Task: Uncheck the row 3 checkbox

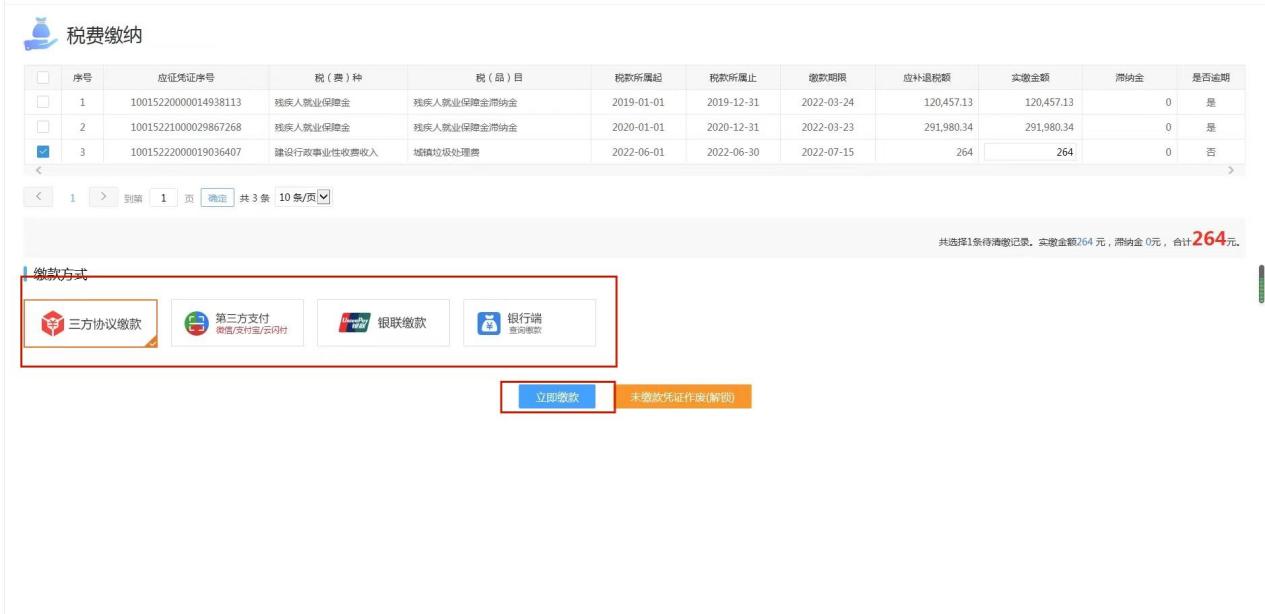Action: [x=42, y=152]
